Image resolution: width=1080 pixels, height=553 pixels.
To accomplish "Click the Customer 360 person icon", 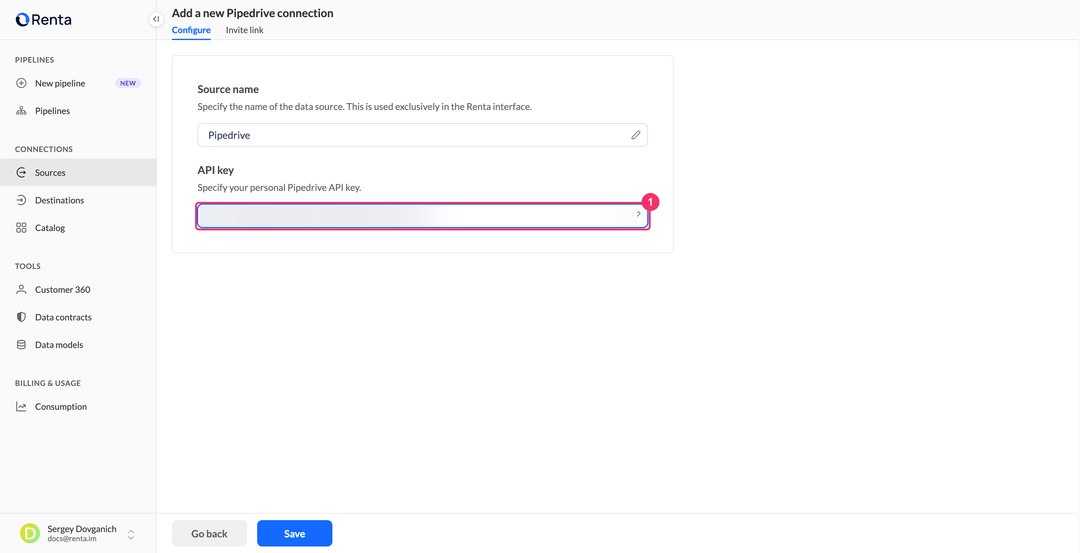I will click(21, 290).
